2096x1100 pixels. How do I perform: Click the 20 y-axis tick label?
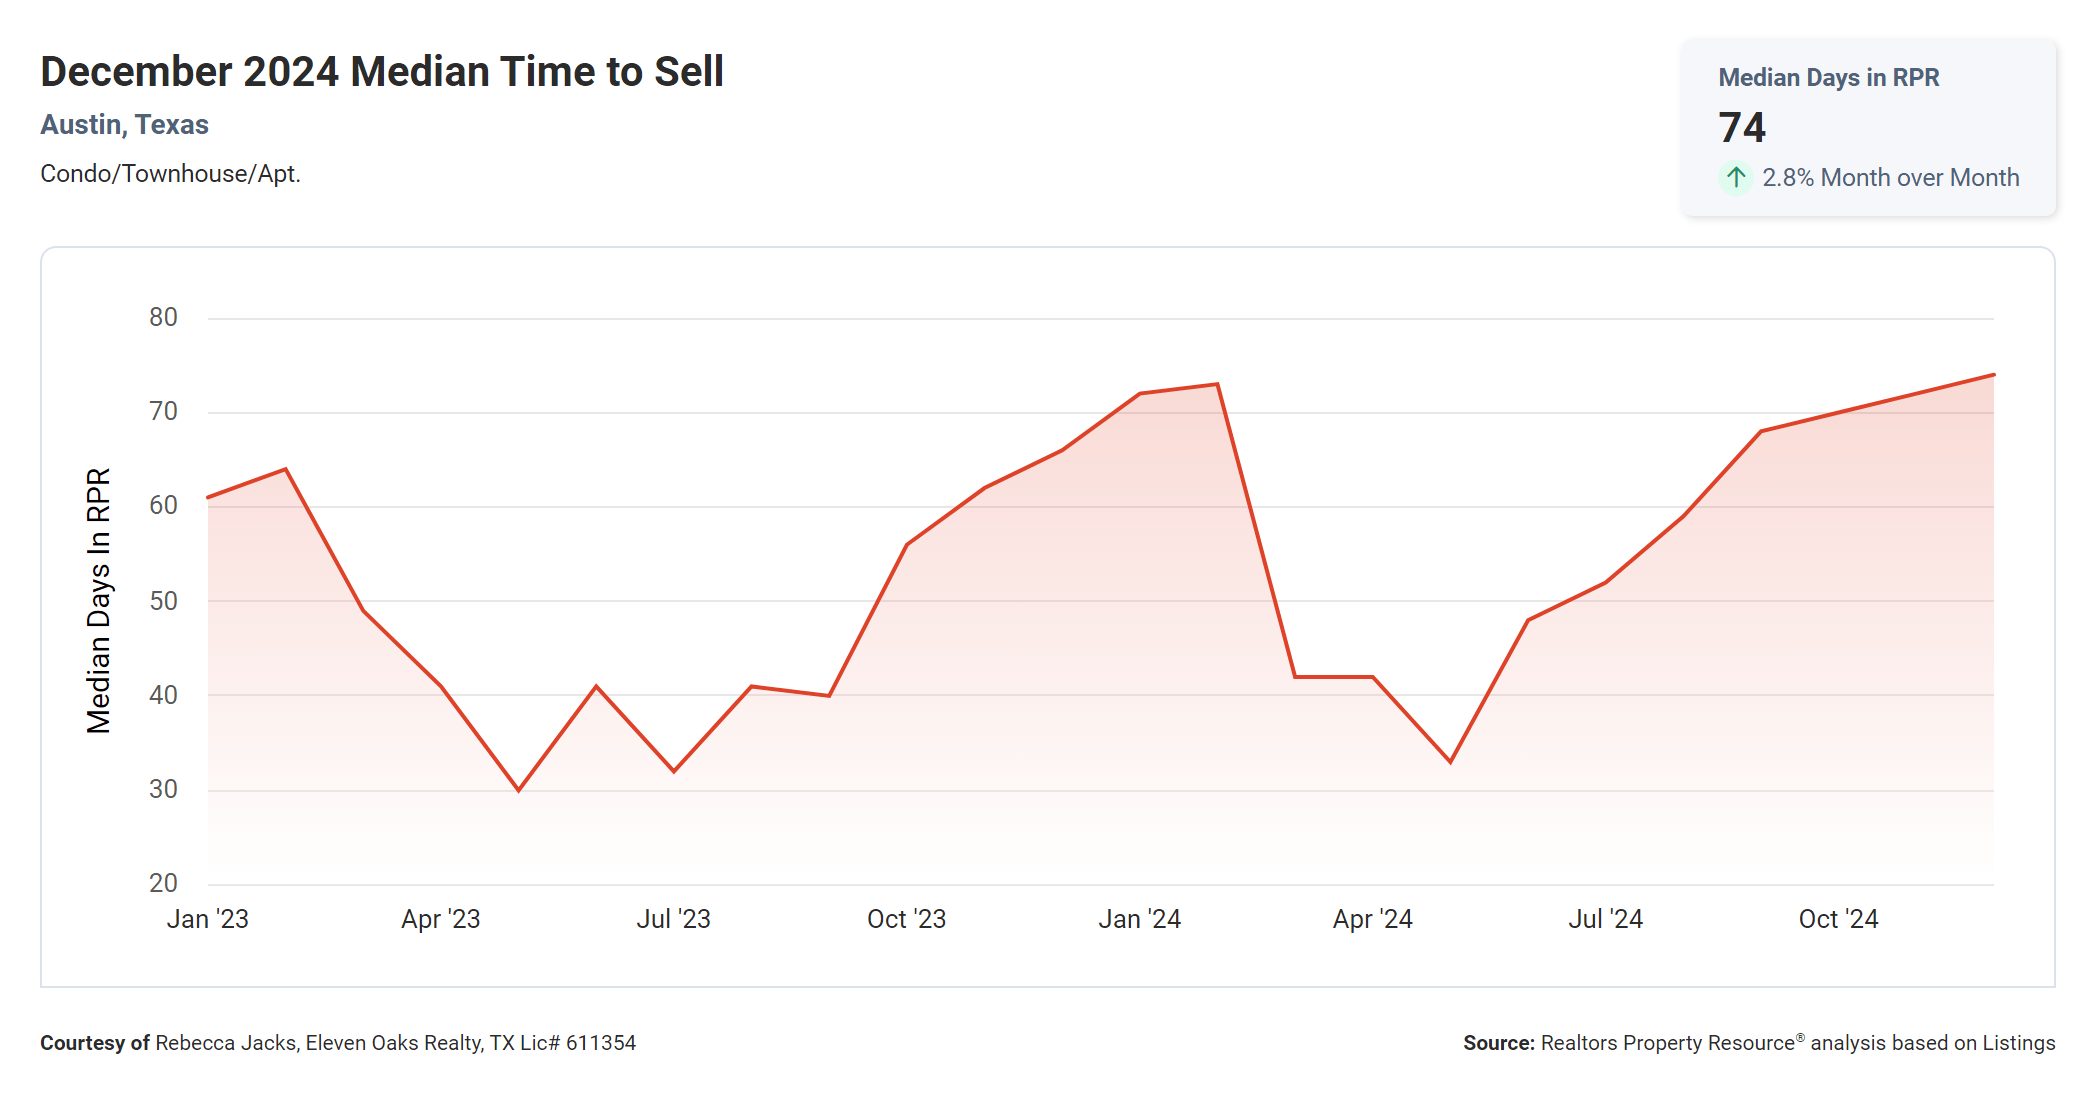163,883
